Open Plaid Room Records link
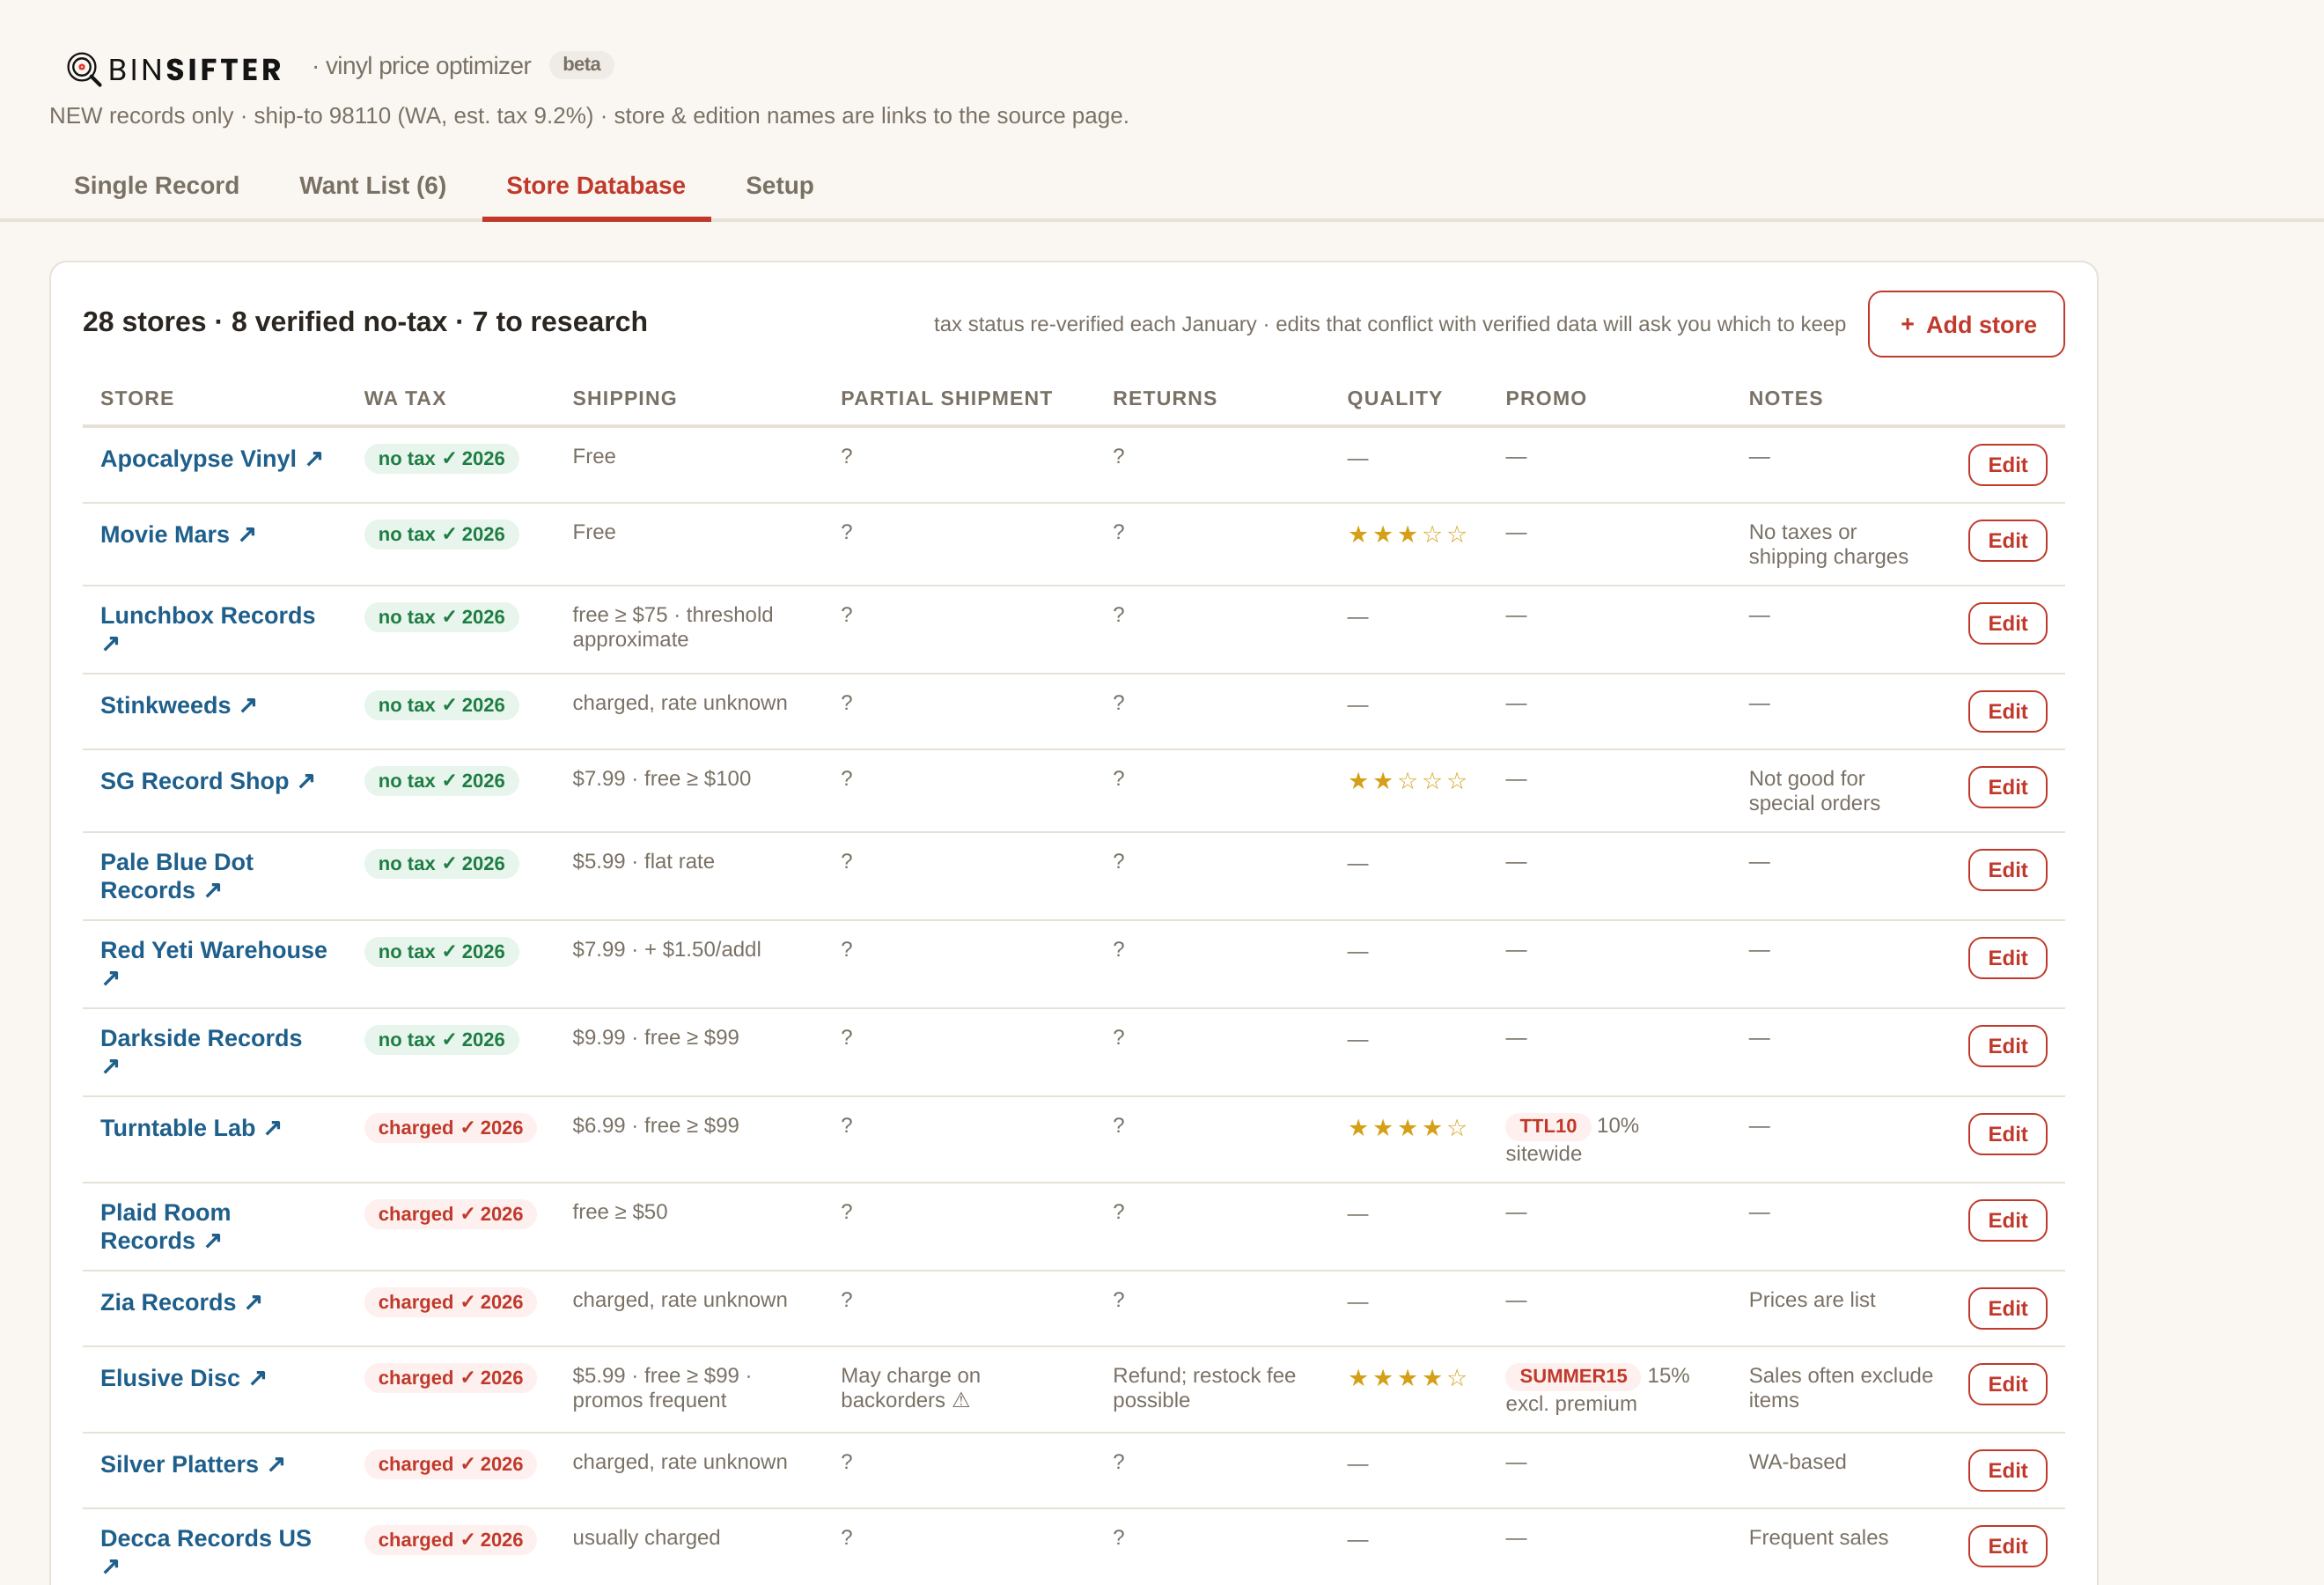The image size is (2324, 1585). click(x=166, y=1226)
